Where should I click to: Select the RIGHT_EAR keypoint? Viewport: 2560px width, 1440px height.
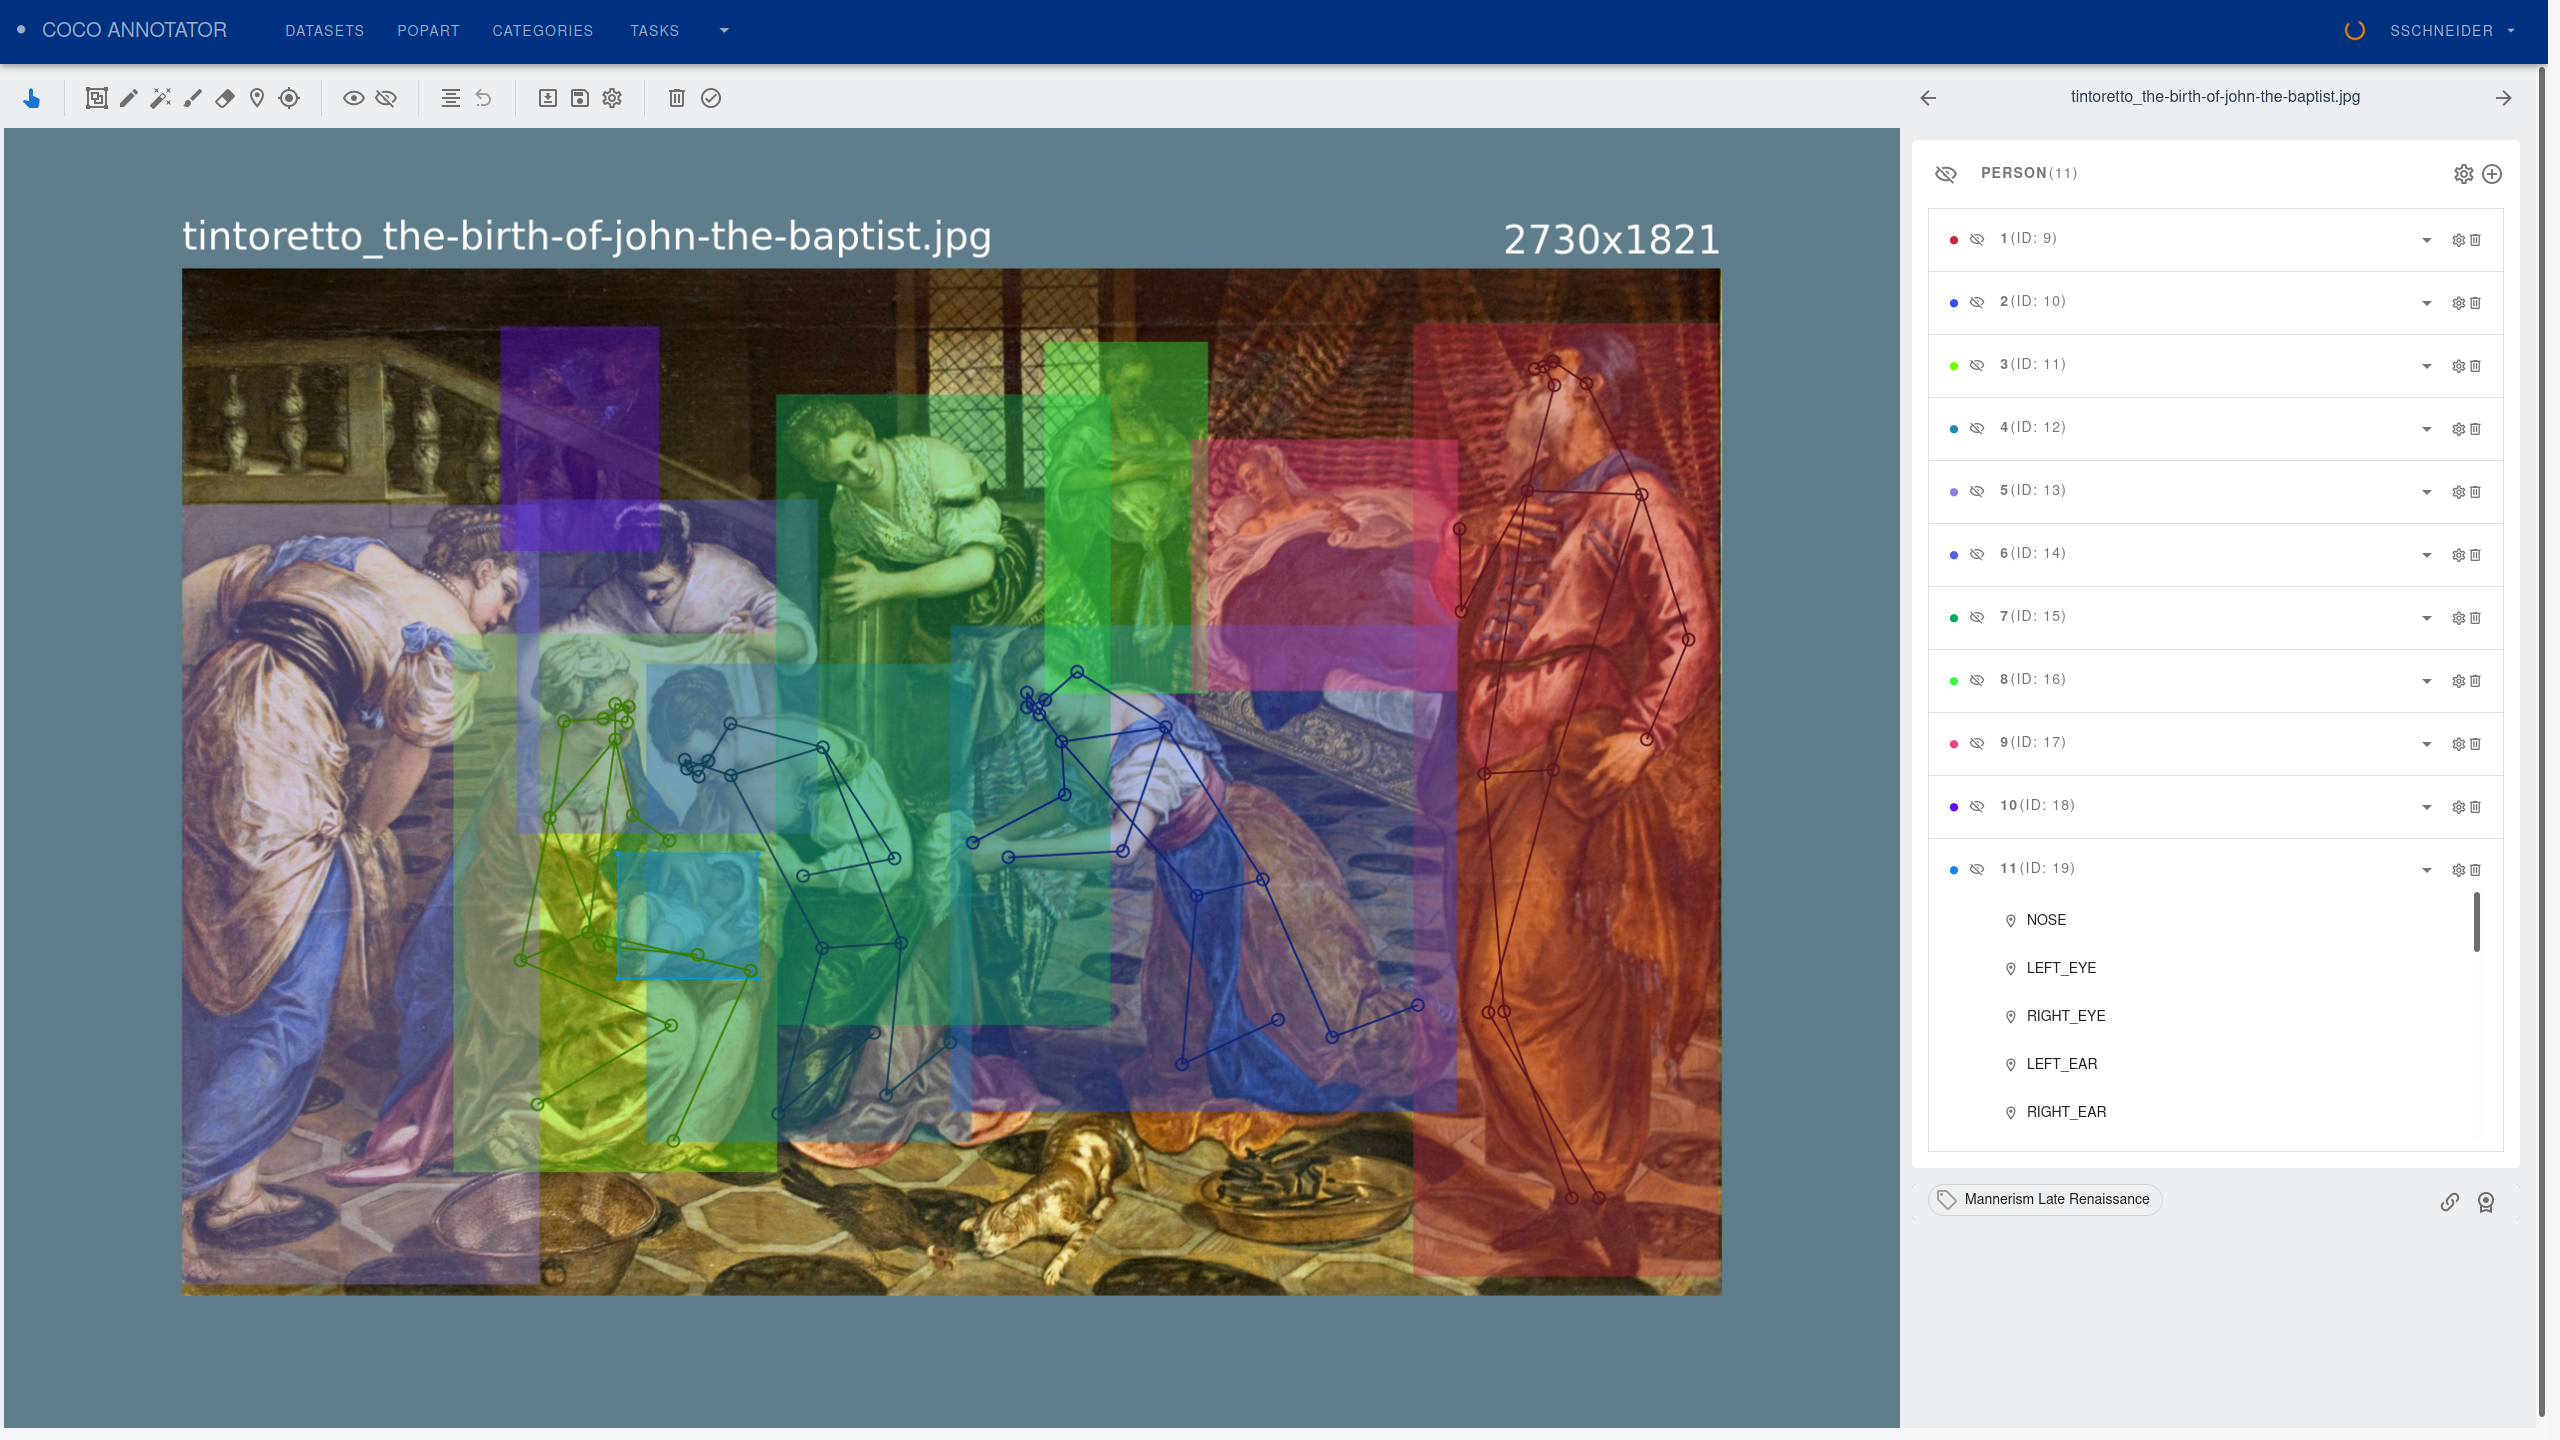(2066, 1112)
